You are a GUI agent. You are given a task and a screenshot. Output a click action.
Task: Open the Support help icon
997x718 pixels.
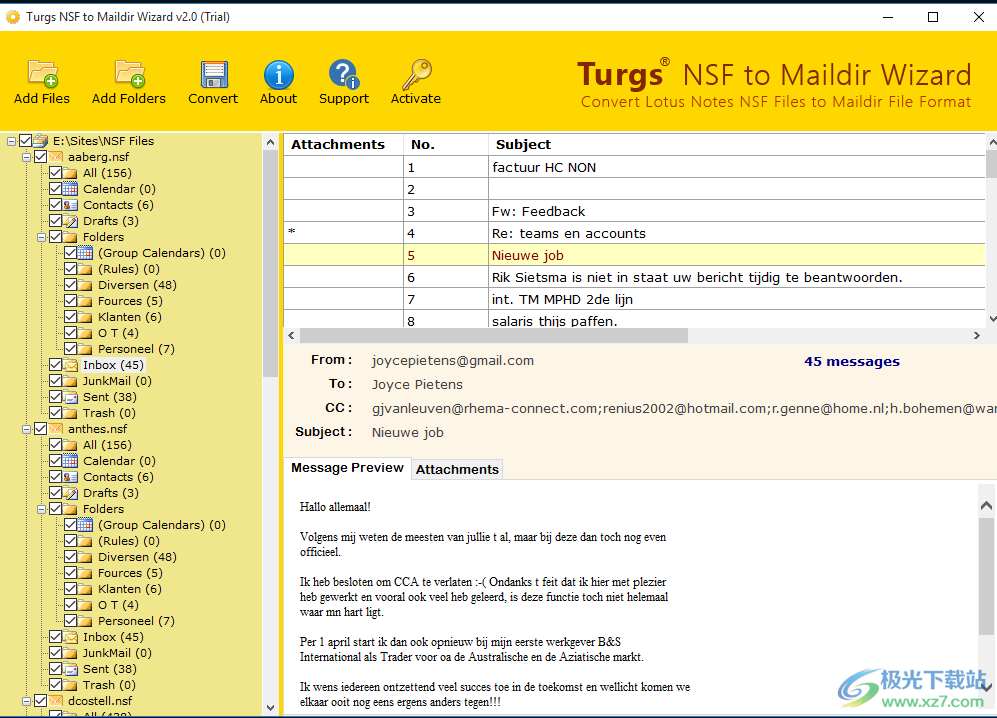tap(344, 74)
